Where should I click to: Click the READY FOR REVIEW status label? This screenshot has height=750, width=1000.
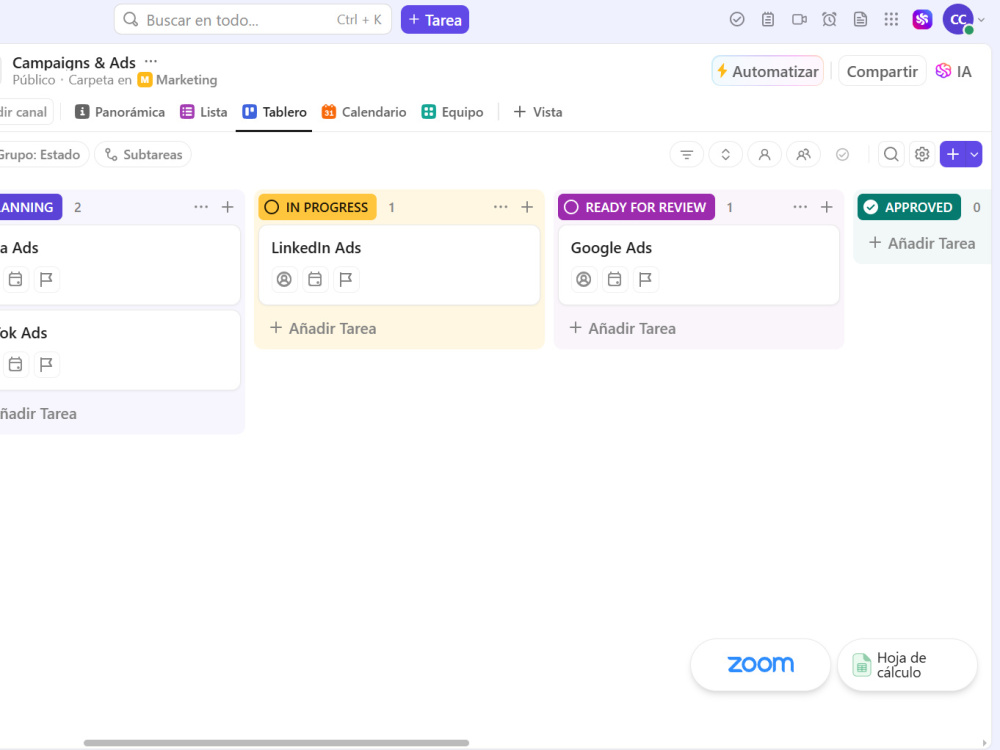pos(636,207)
